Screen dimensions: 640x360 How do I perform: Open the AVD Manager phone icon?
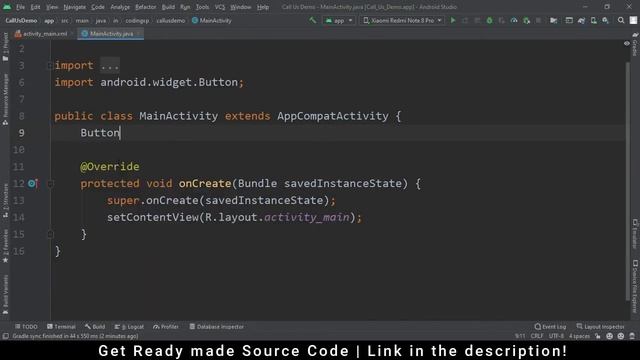593,20
